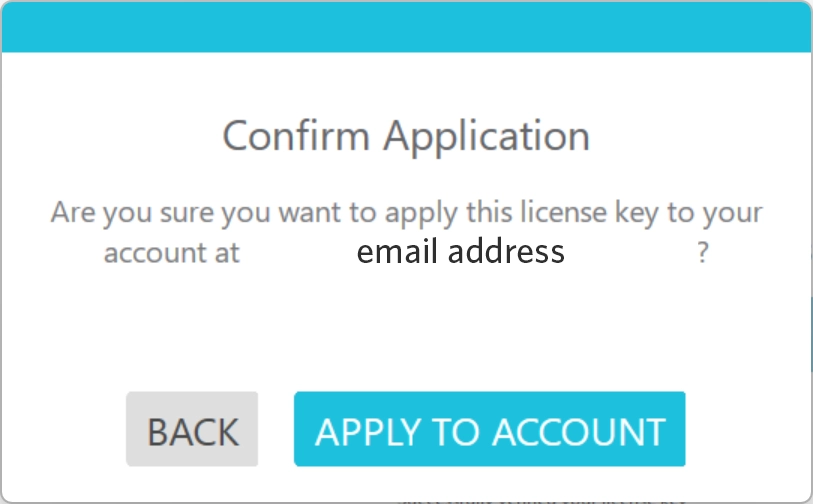Click the word 'want' in the message
The image size is (813, 504).
click(310, 213)
